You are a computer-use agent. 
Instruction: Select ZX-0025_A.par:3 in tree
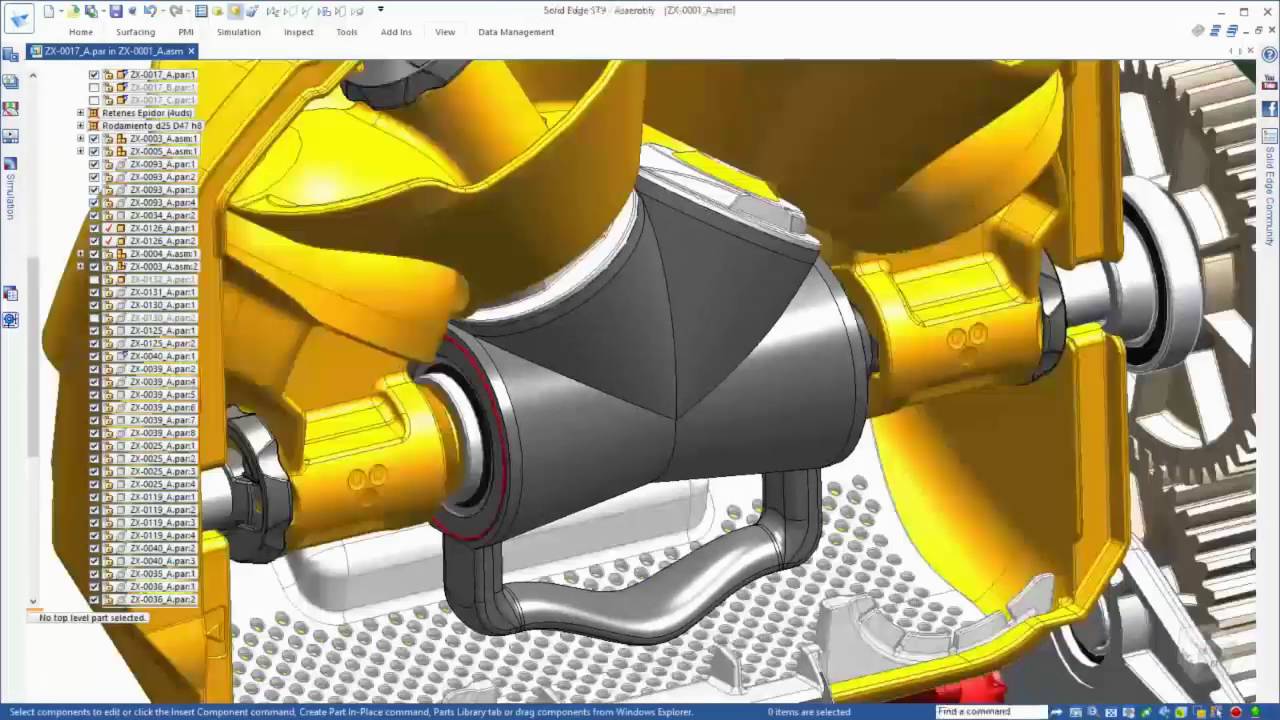pos(163,472)
